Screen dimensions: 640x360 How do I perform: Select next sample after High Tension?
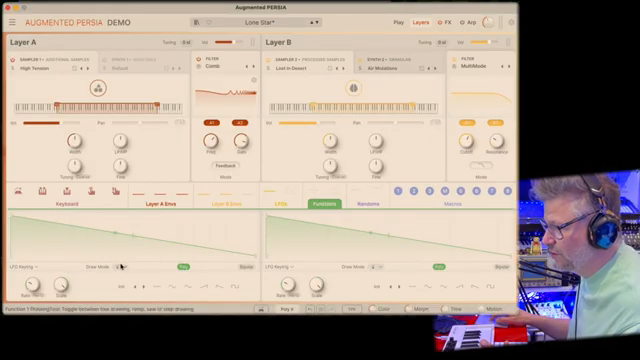pyautogui.click(x=88, y=69)
